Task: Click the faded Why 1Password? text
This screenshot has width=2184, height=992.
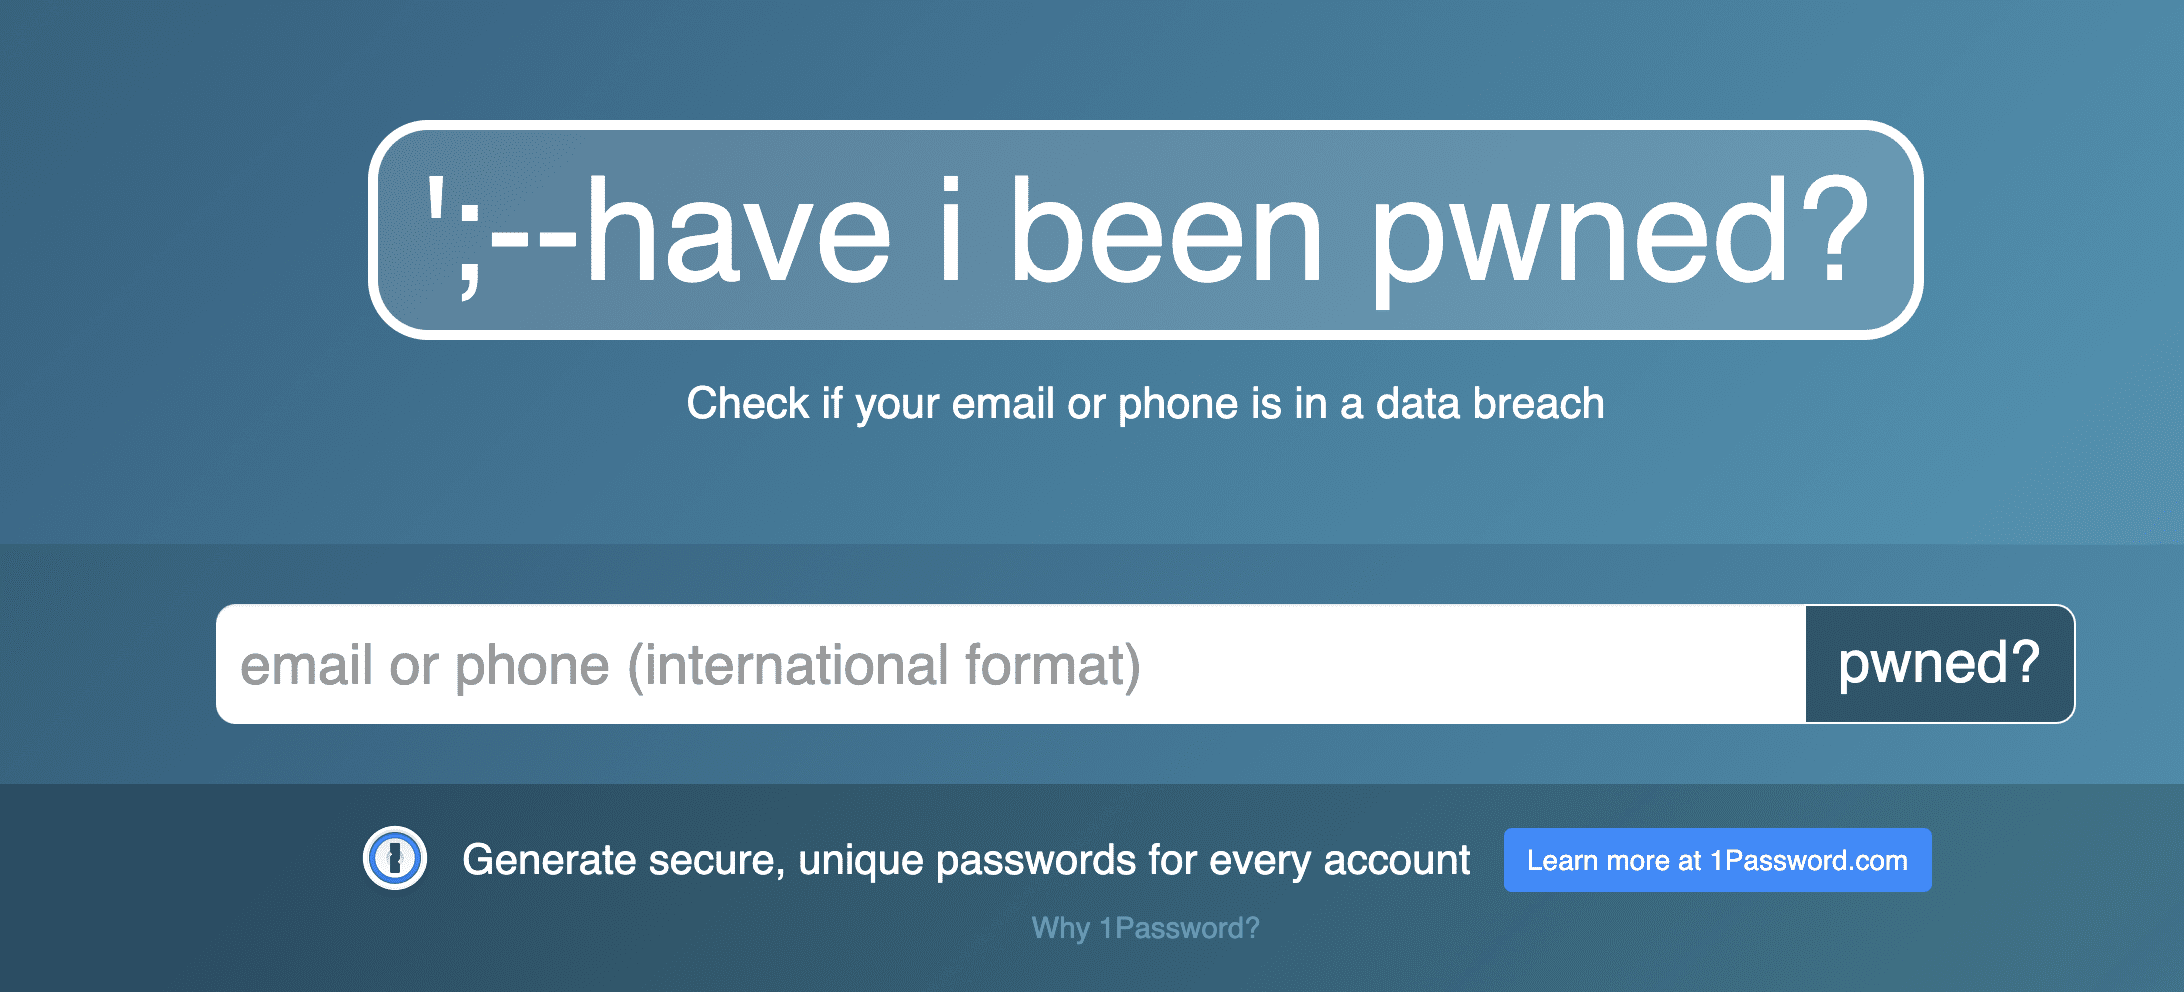Action: [x=1145, y=928]
